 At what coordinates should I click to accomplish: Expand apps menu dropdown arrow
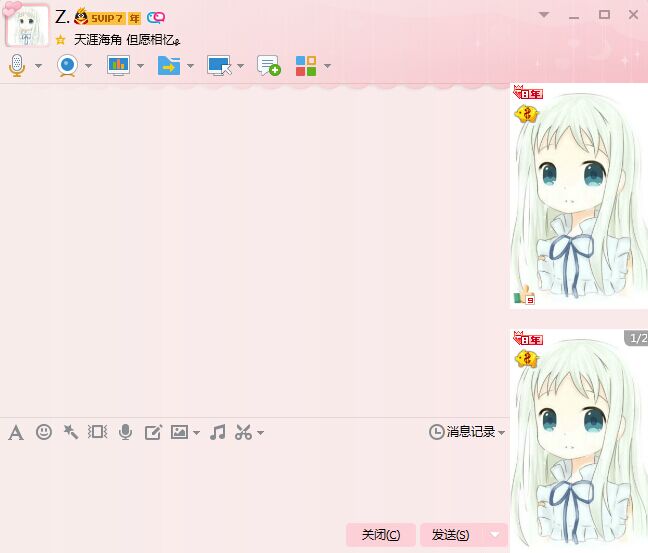coord(327,66)
